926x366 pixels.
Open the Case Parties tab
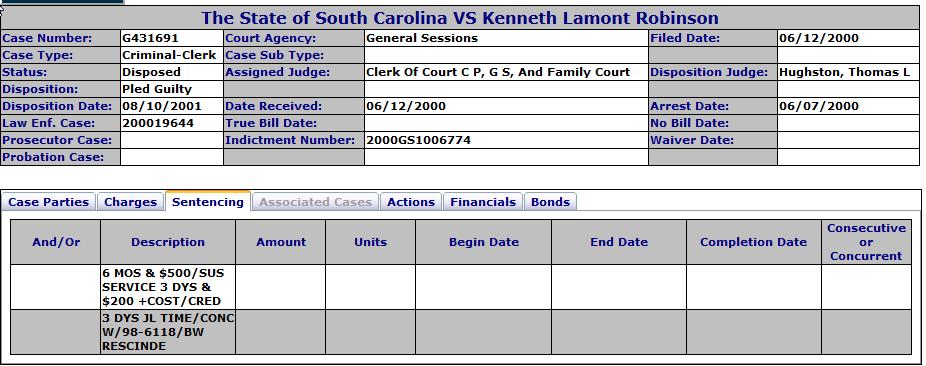click(48, 202)
